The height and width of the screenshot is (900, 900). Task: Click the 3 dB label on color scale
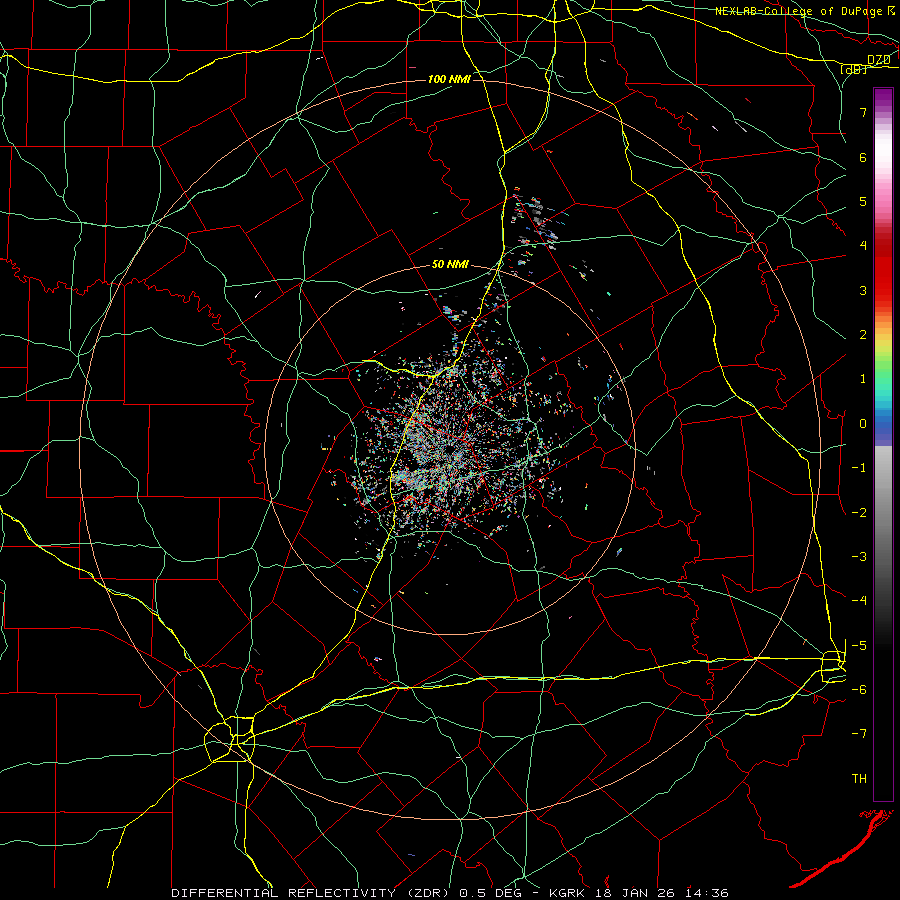[x=863, y=290]
